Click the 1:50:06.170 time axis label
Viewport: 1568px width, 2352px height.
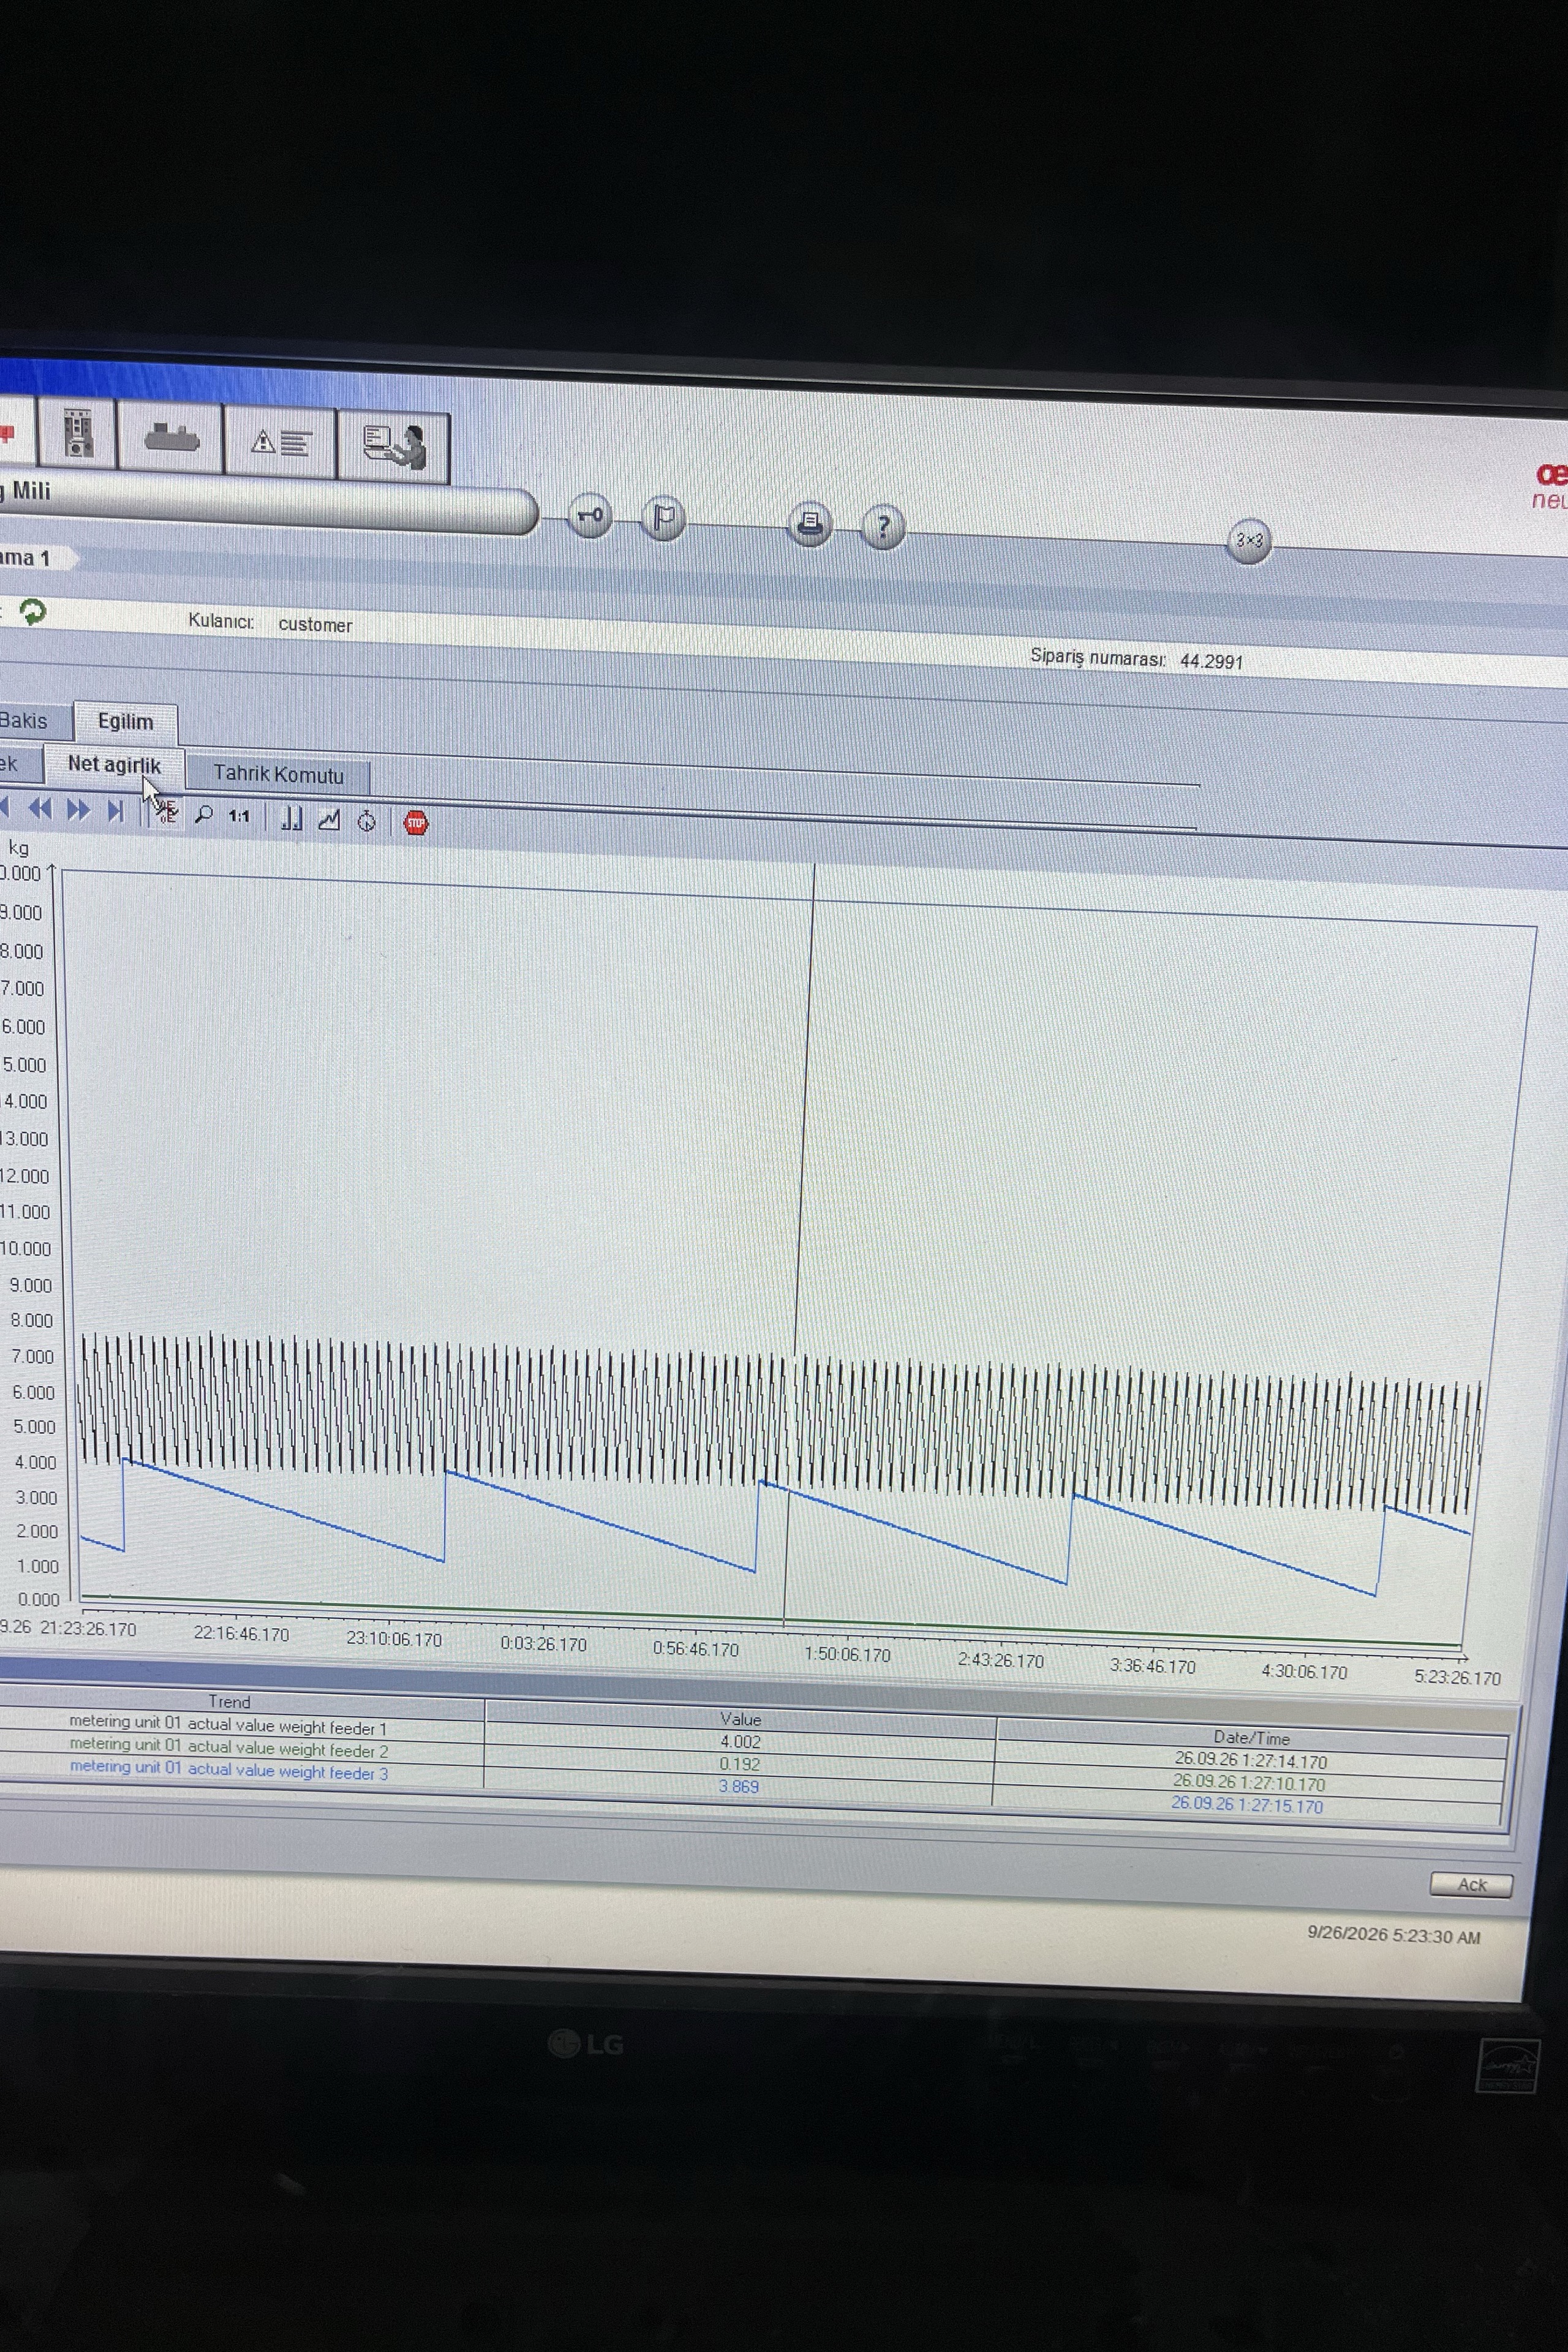tap(847, 1655)
